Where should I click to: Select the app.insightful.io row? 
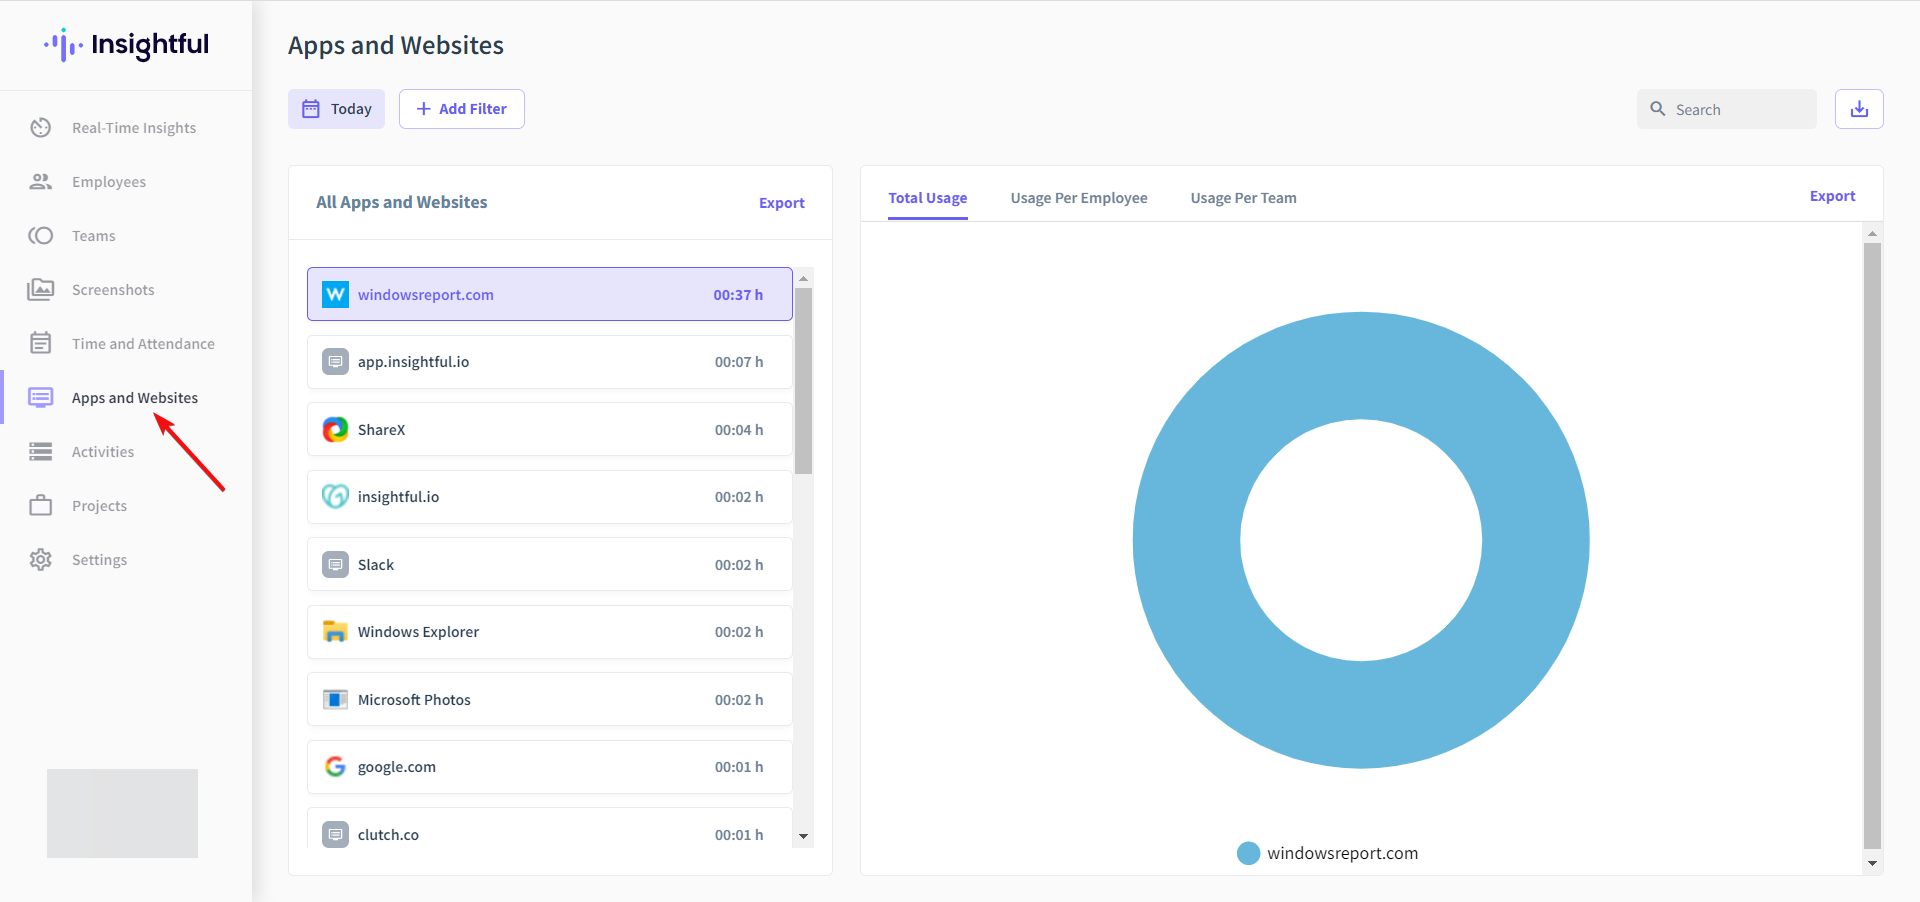[x=550, y=362]
